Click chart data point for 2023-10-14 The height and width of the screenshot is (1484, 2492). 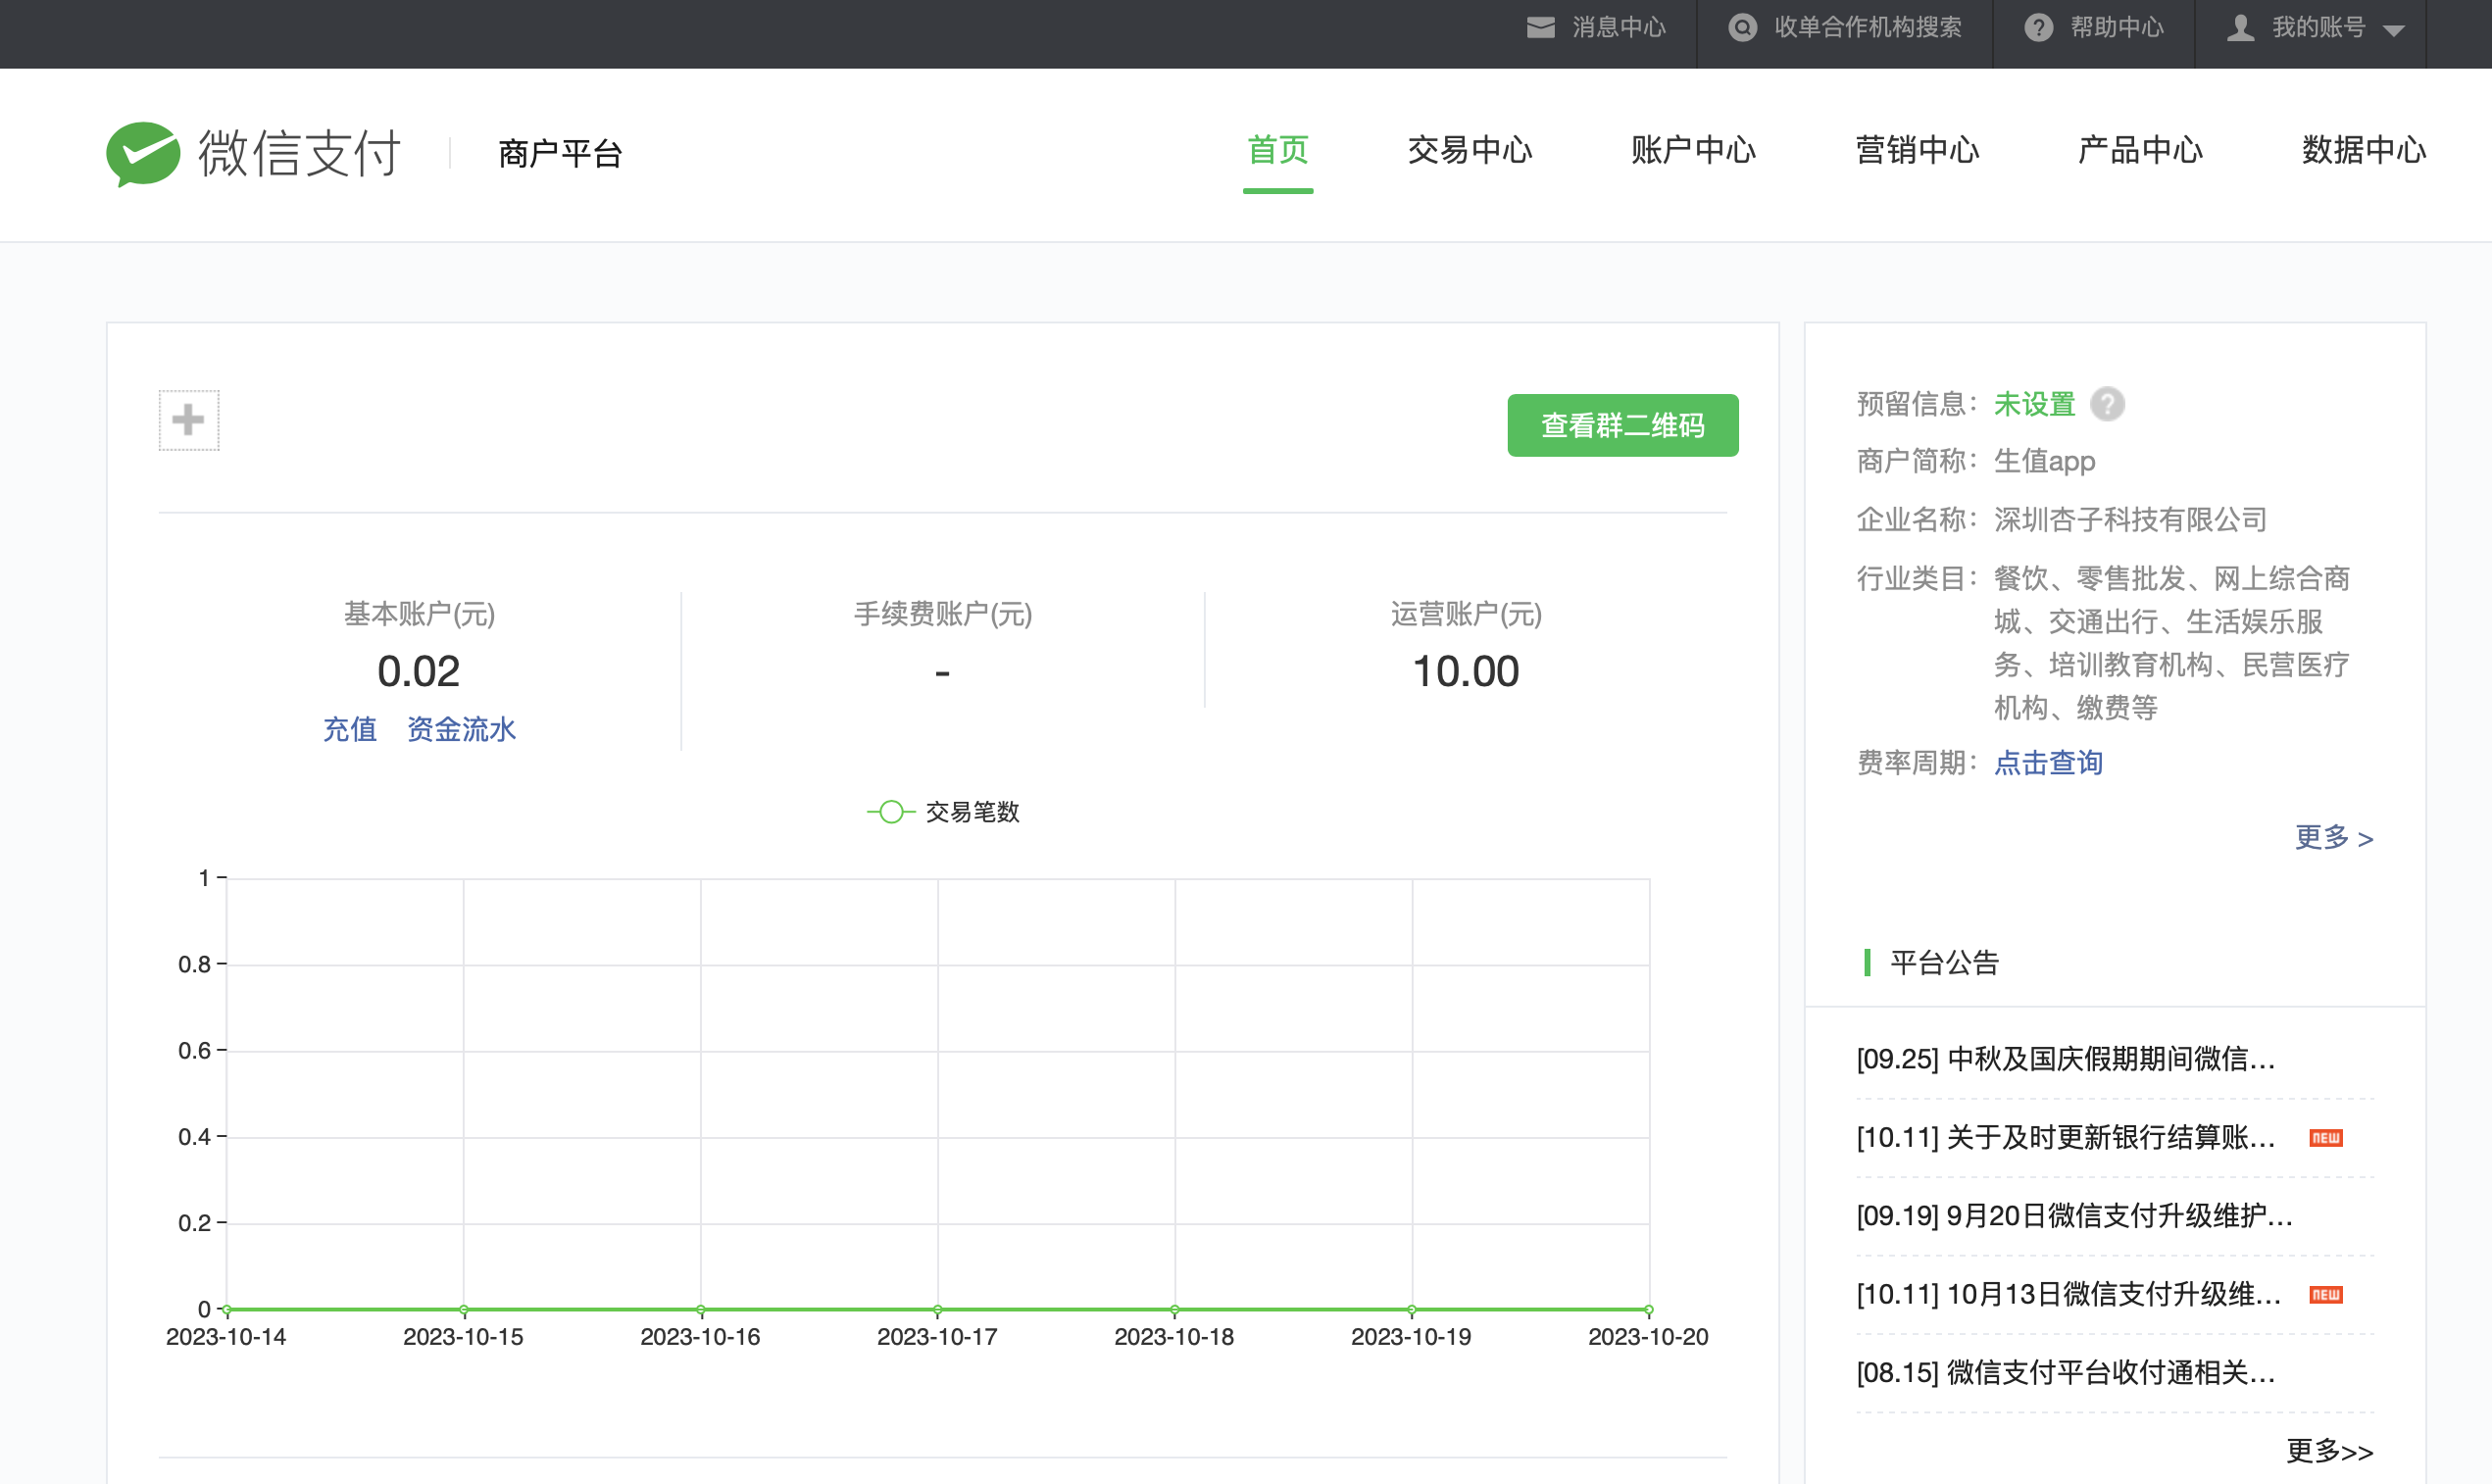pos(227,1309)
